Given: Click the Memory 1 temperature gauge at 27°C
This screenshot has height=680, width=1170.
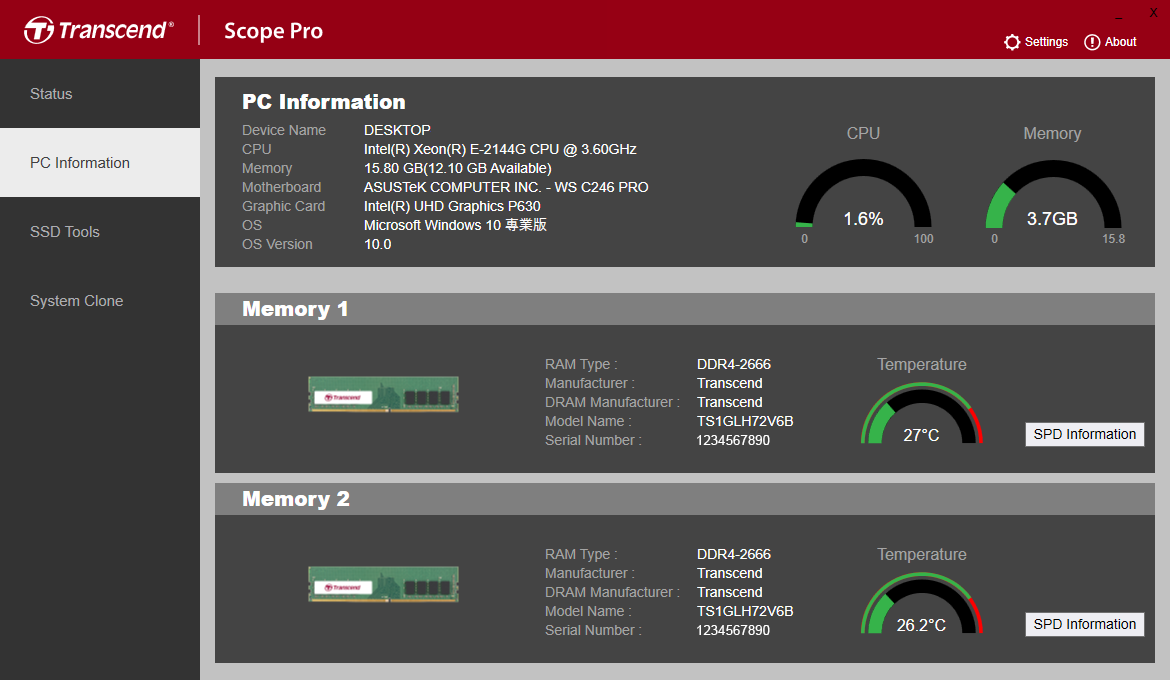Looking at the screenshot, I should 922,414.
